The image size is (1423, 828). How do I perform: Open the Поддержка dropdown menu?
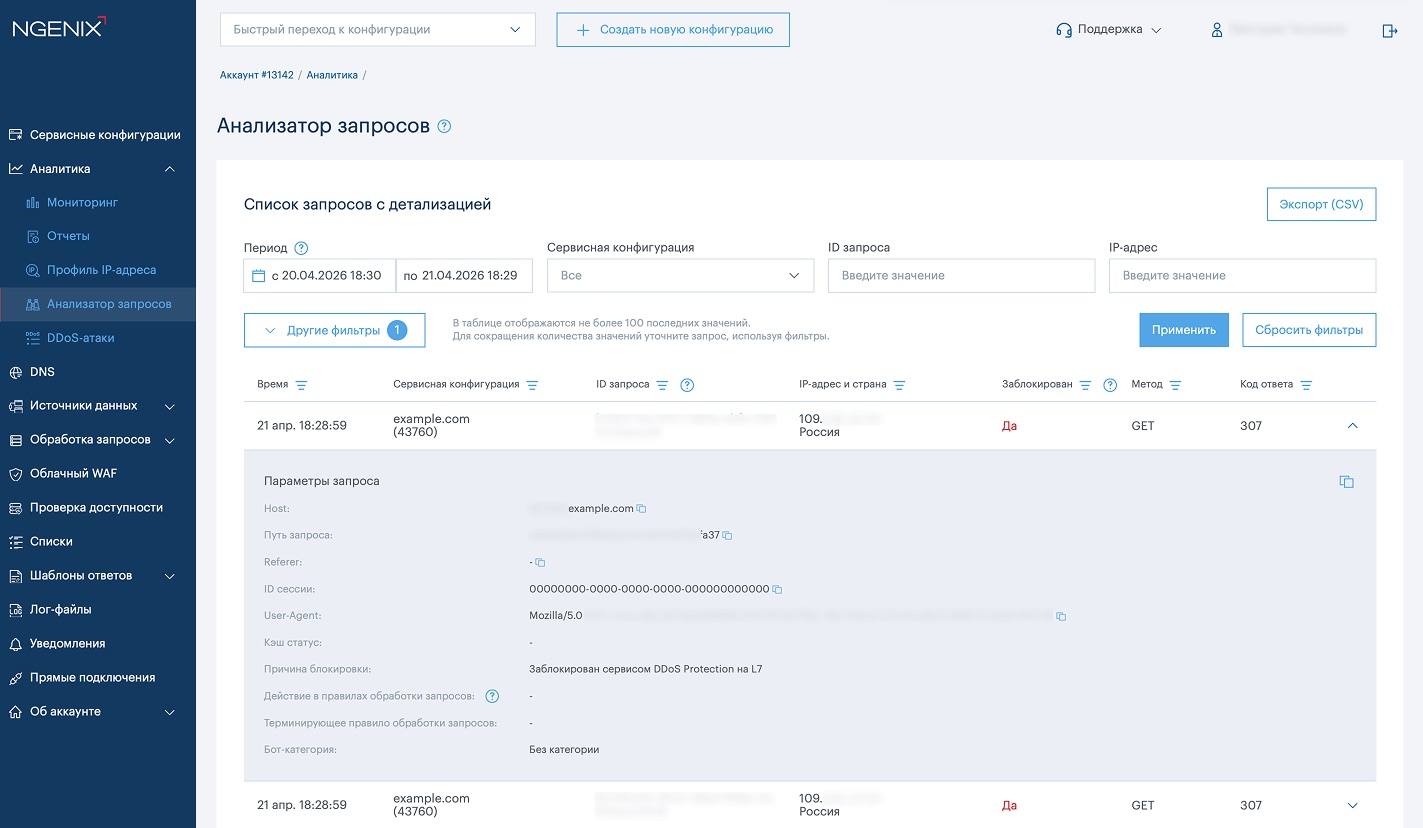point(1109,30)
